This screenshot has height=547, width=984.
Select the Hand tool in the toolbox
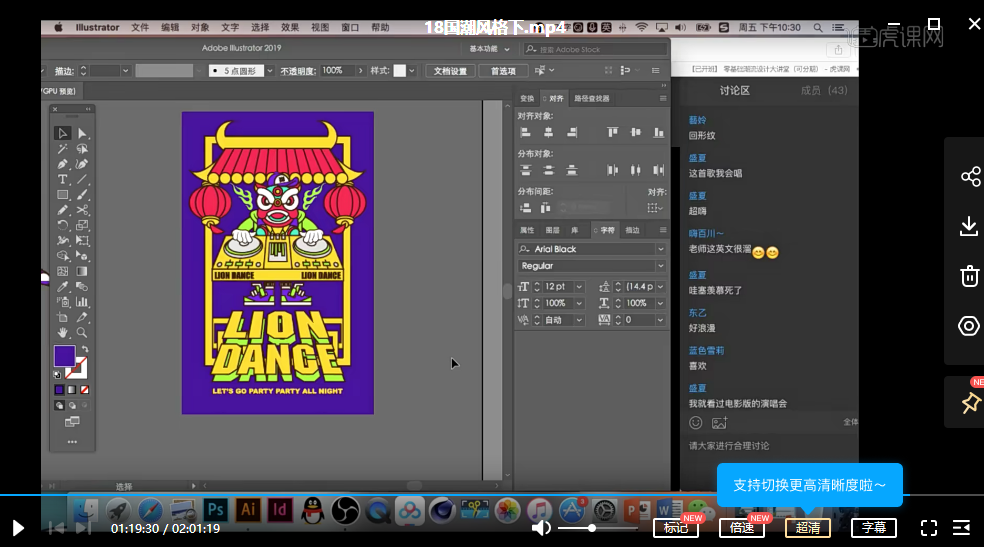click(x=62, y=332)
